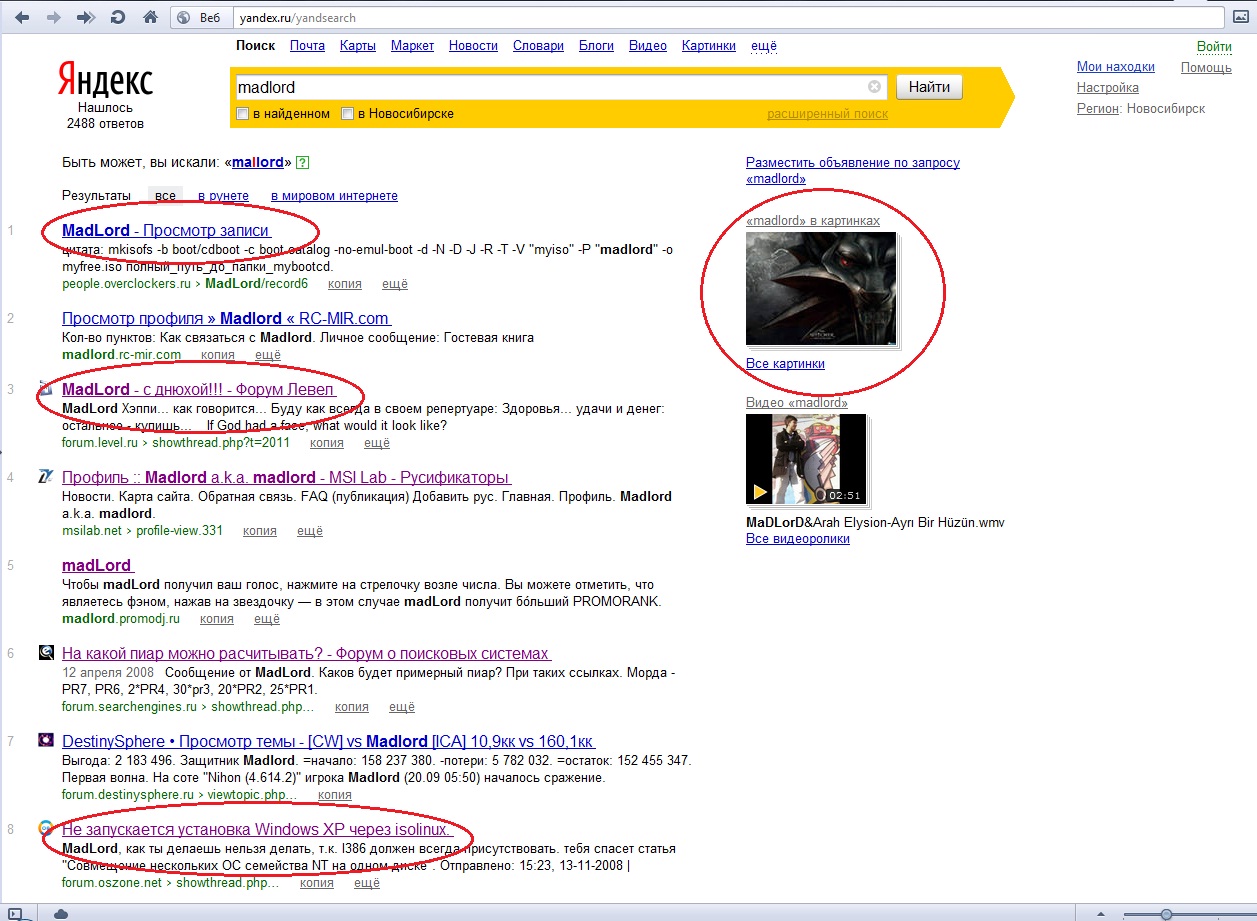Open the Веб address bar badge dropdown
This screenshot has width=1257, height=921.
[200, 18]
